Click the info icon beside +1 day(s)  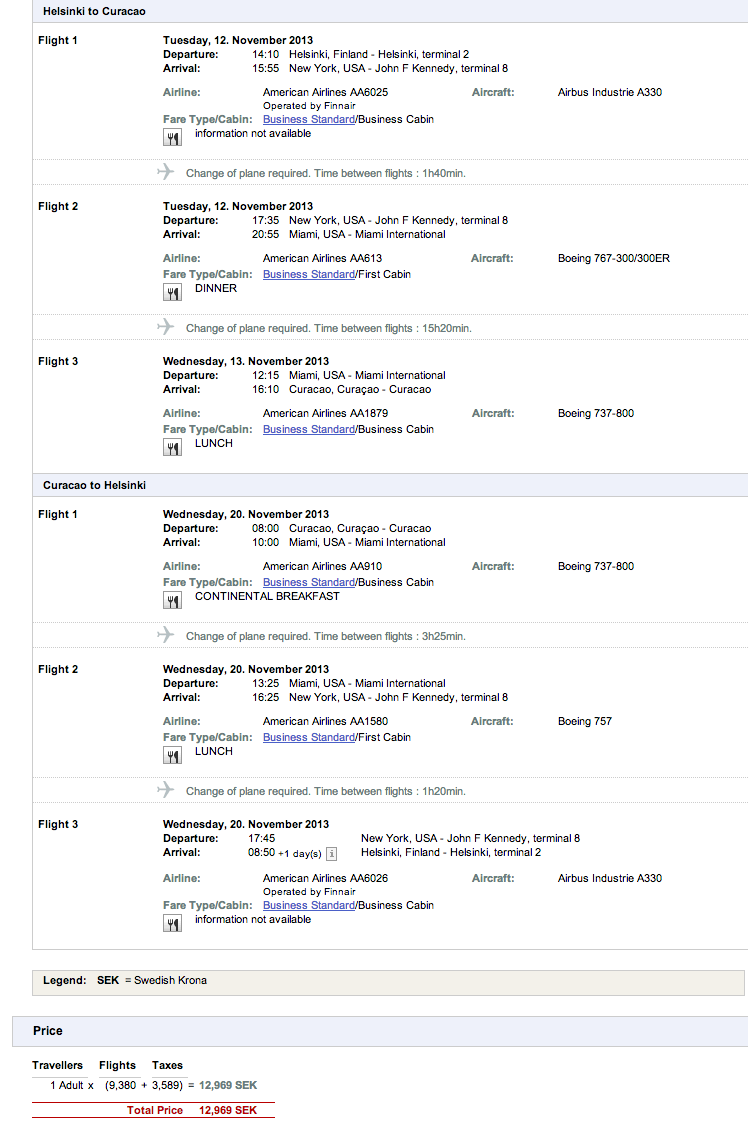click(x=331, y=854)
